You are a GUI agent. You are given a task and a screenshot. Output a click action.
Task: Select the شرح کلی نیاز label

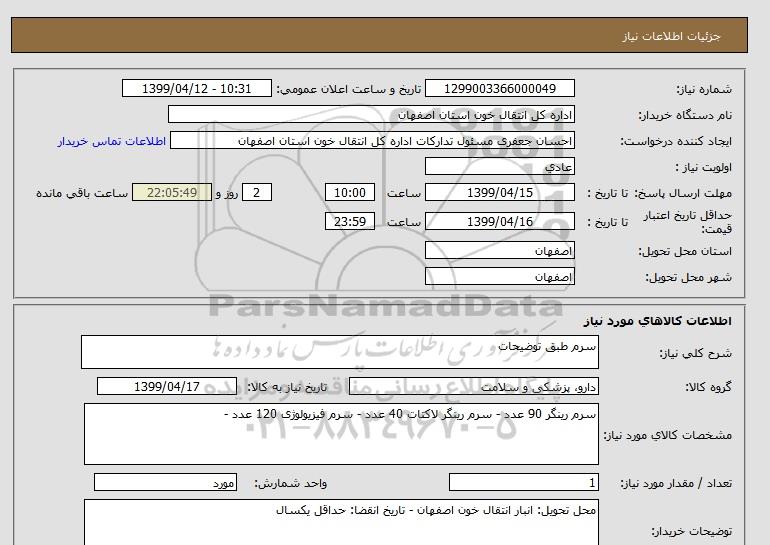tap(695, 353)
